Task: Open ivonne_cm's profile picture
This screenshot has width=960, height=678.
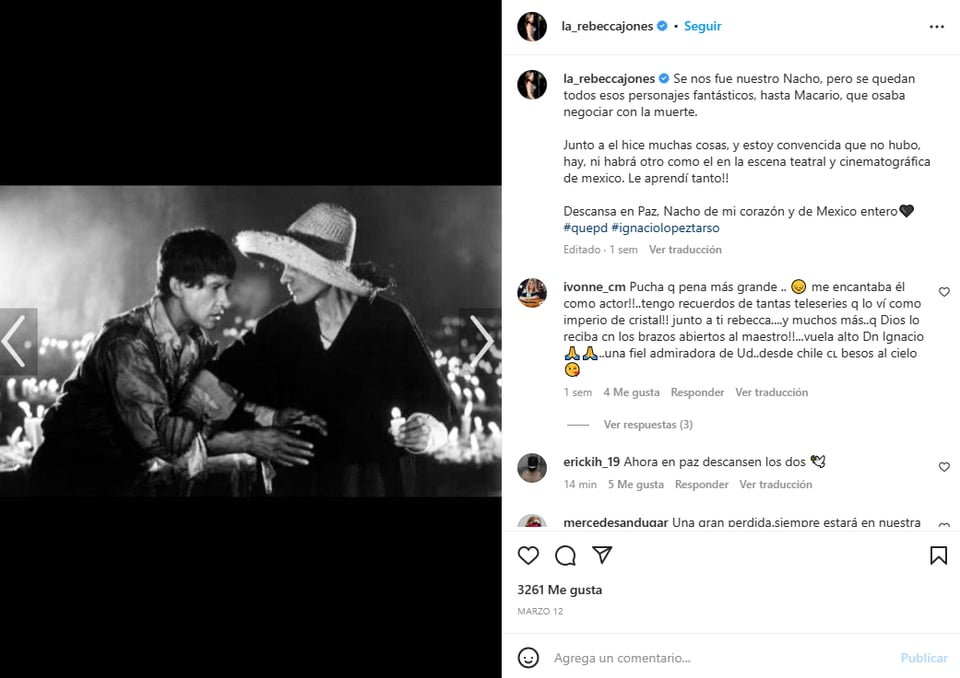Action: 532,292
